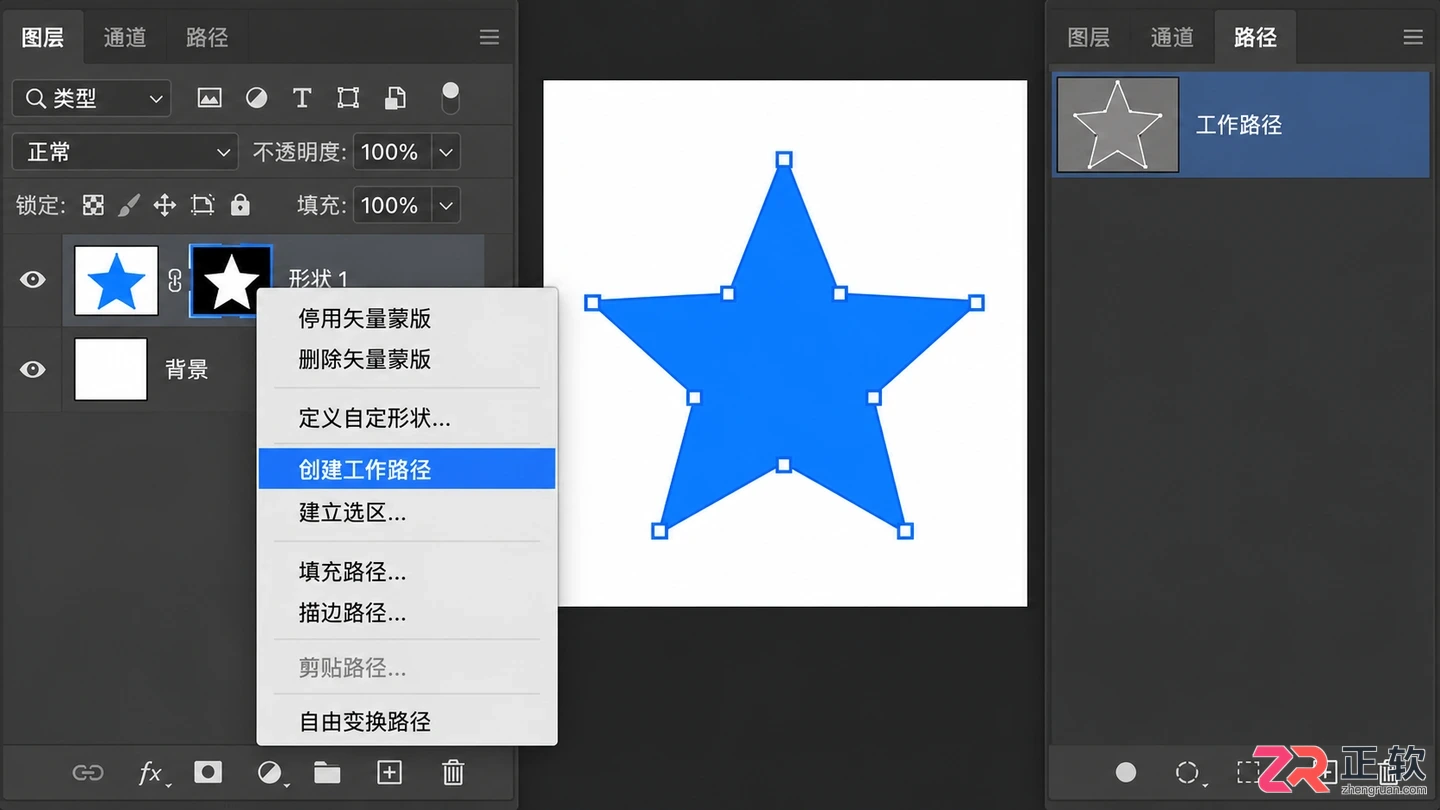Toggle lock all padlock
1440x810 pixels.
(x=240, y=205)
